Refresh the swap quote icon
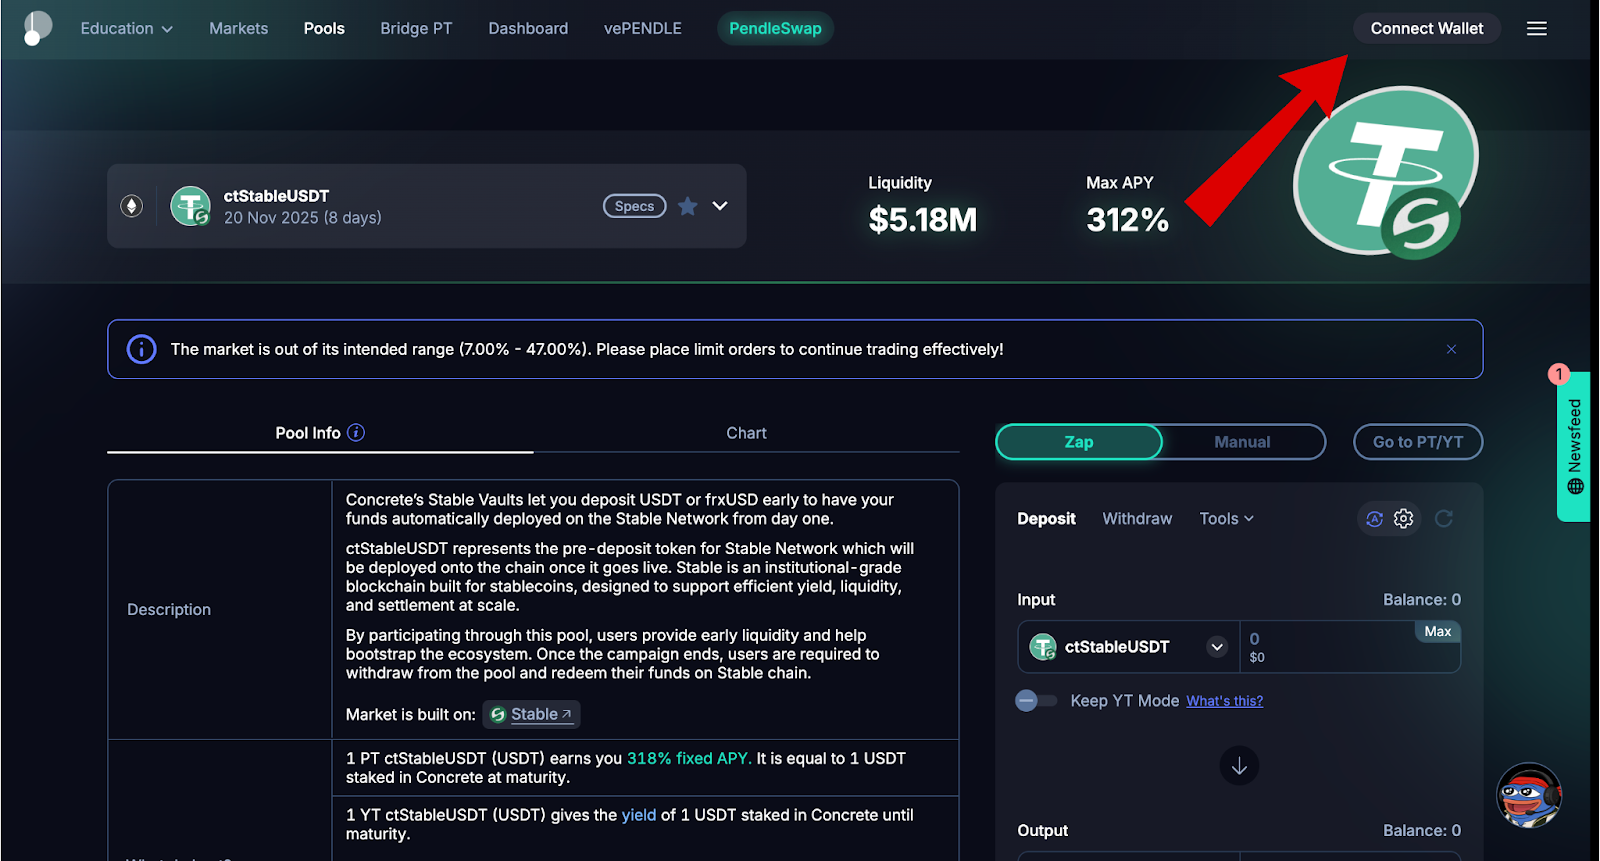1600x861 pixels. [1444, 518]
